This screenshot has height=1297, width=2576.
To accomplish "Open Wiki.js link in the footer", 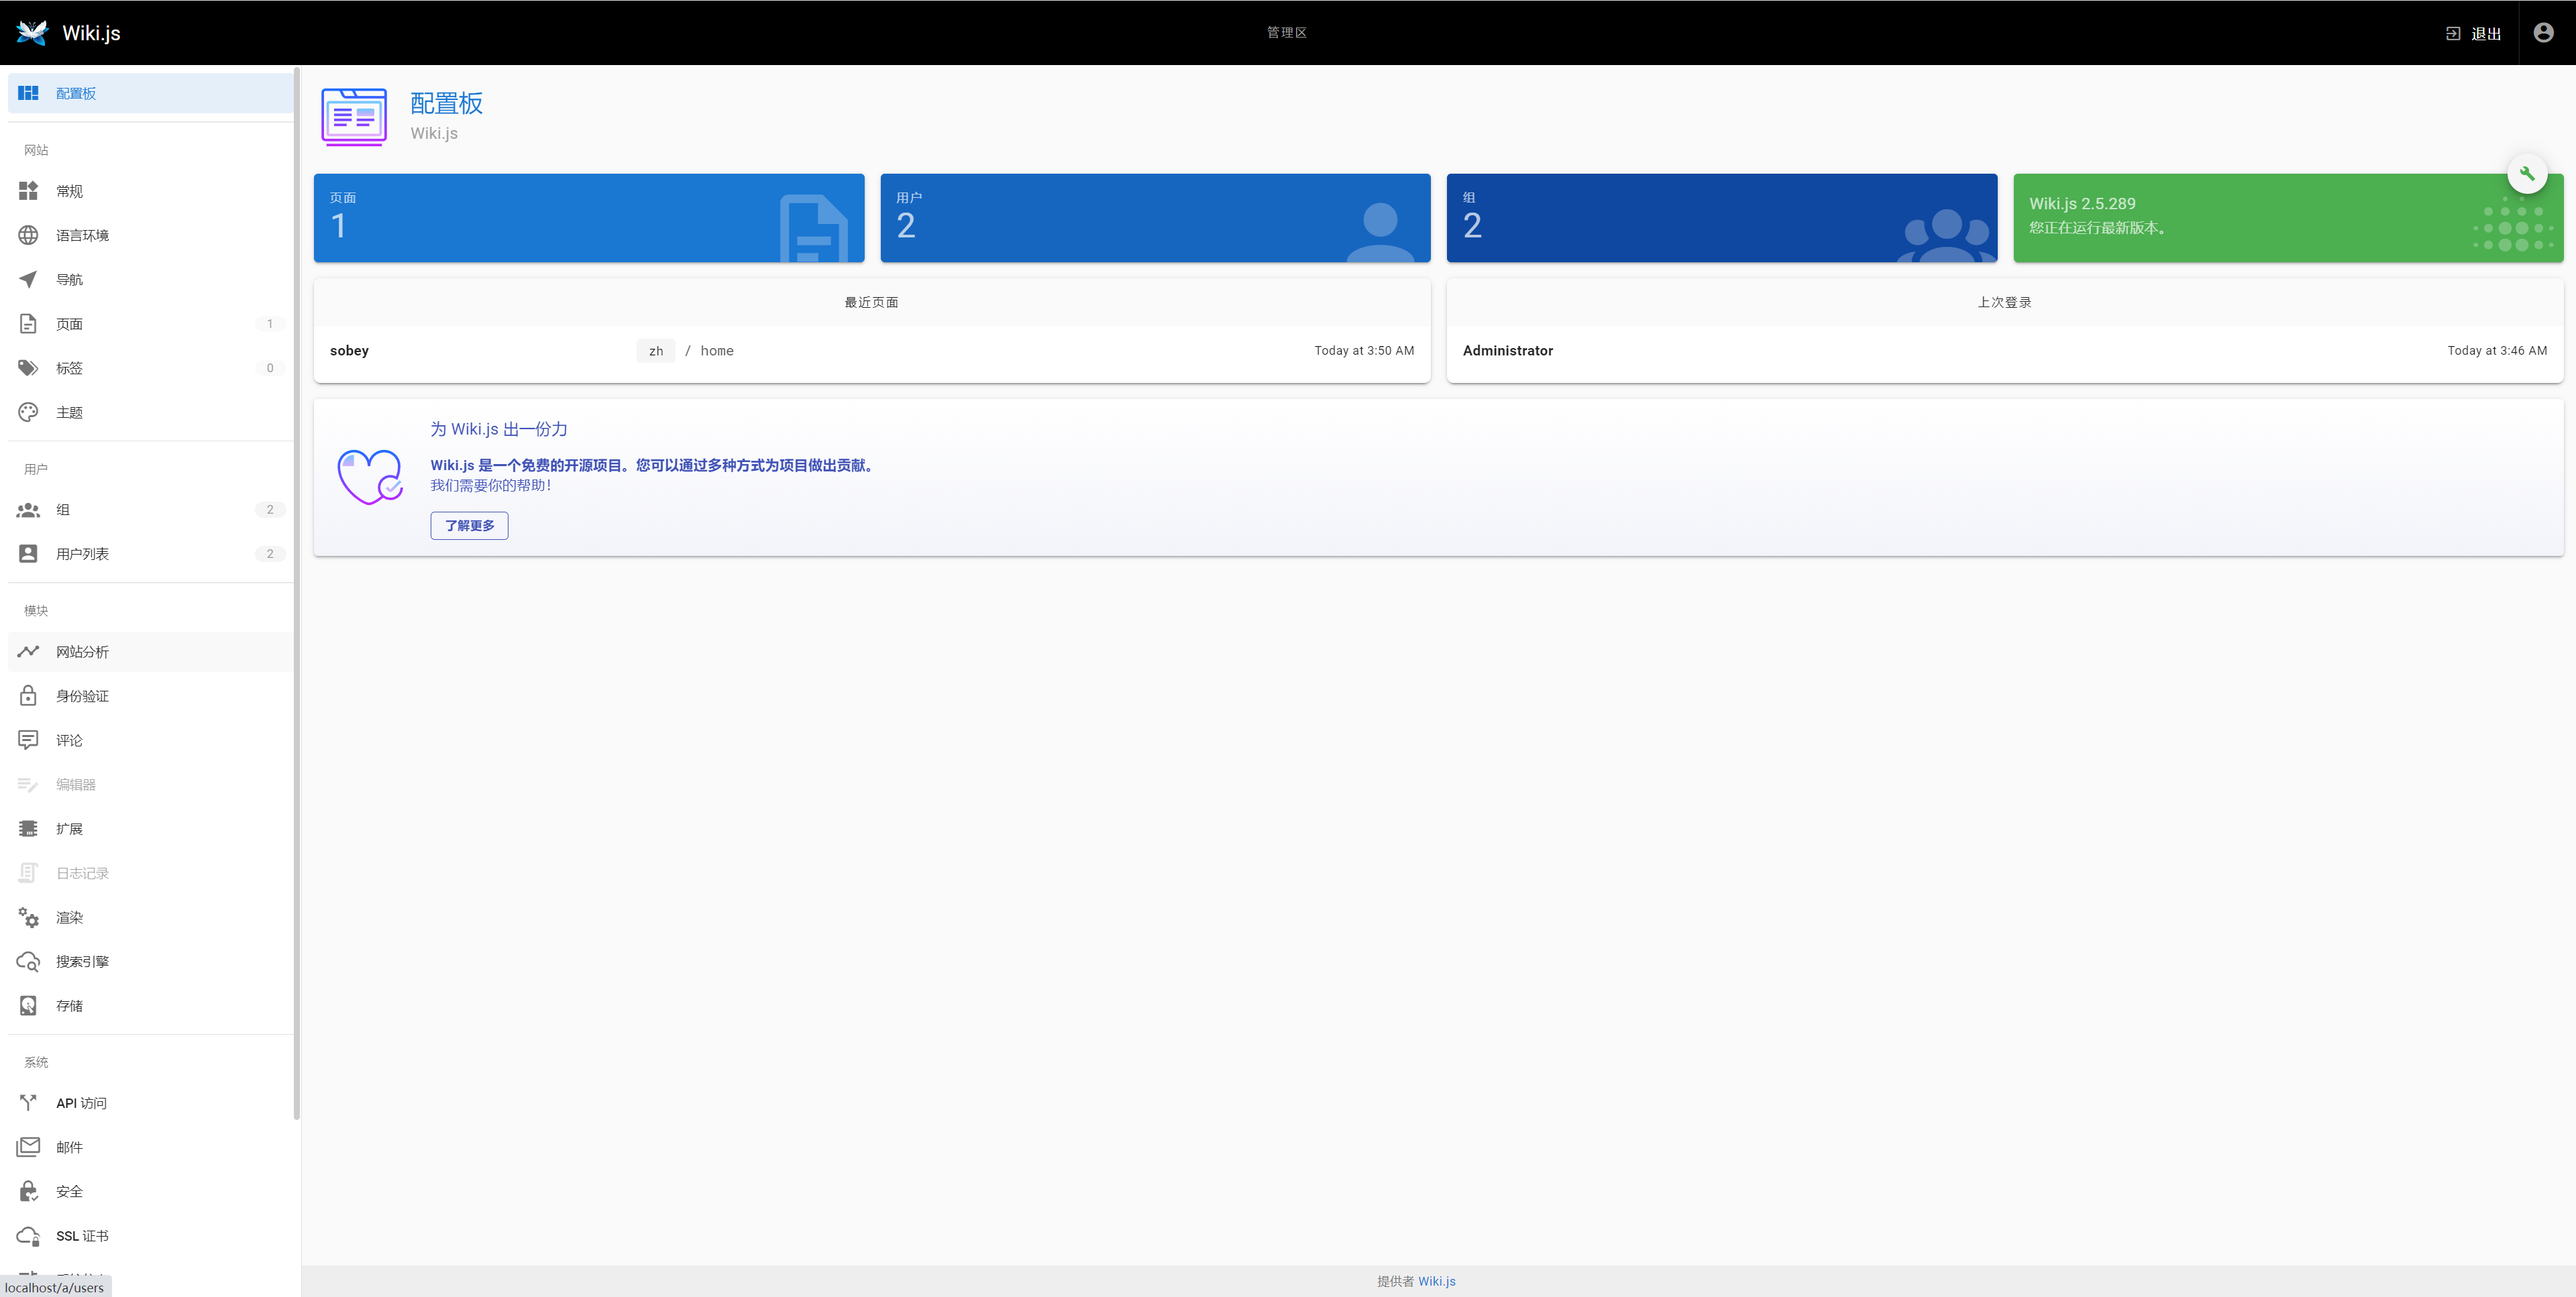I will point(1436,1282).
